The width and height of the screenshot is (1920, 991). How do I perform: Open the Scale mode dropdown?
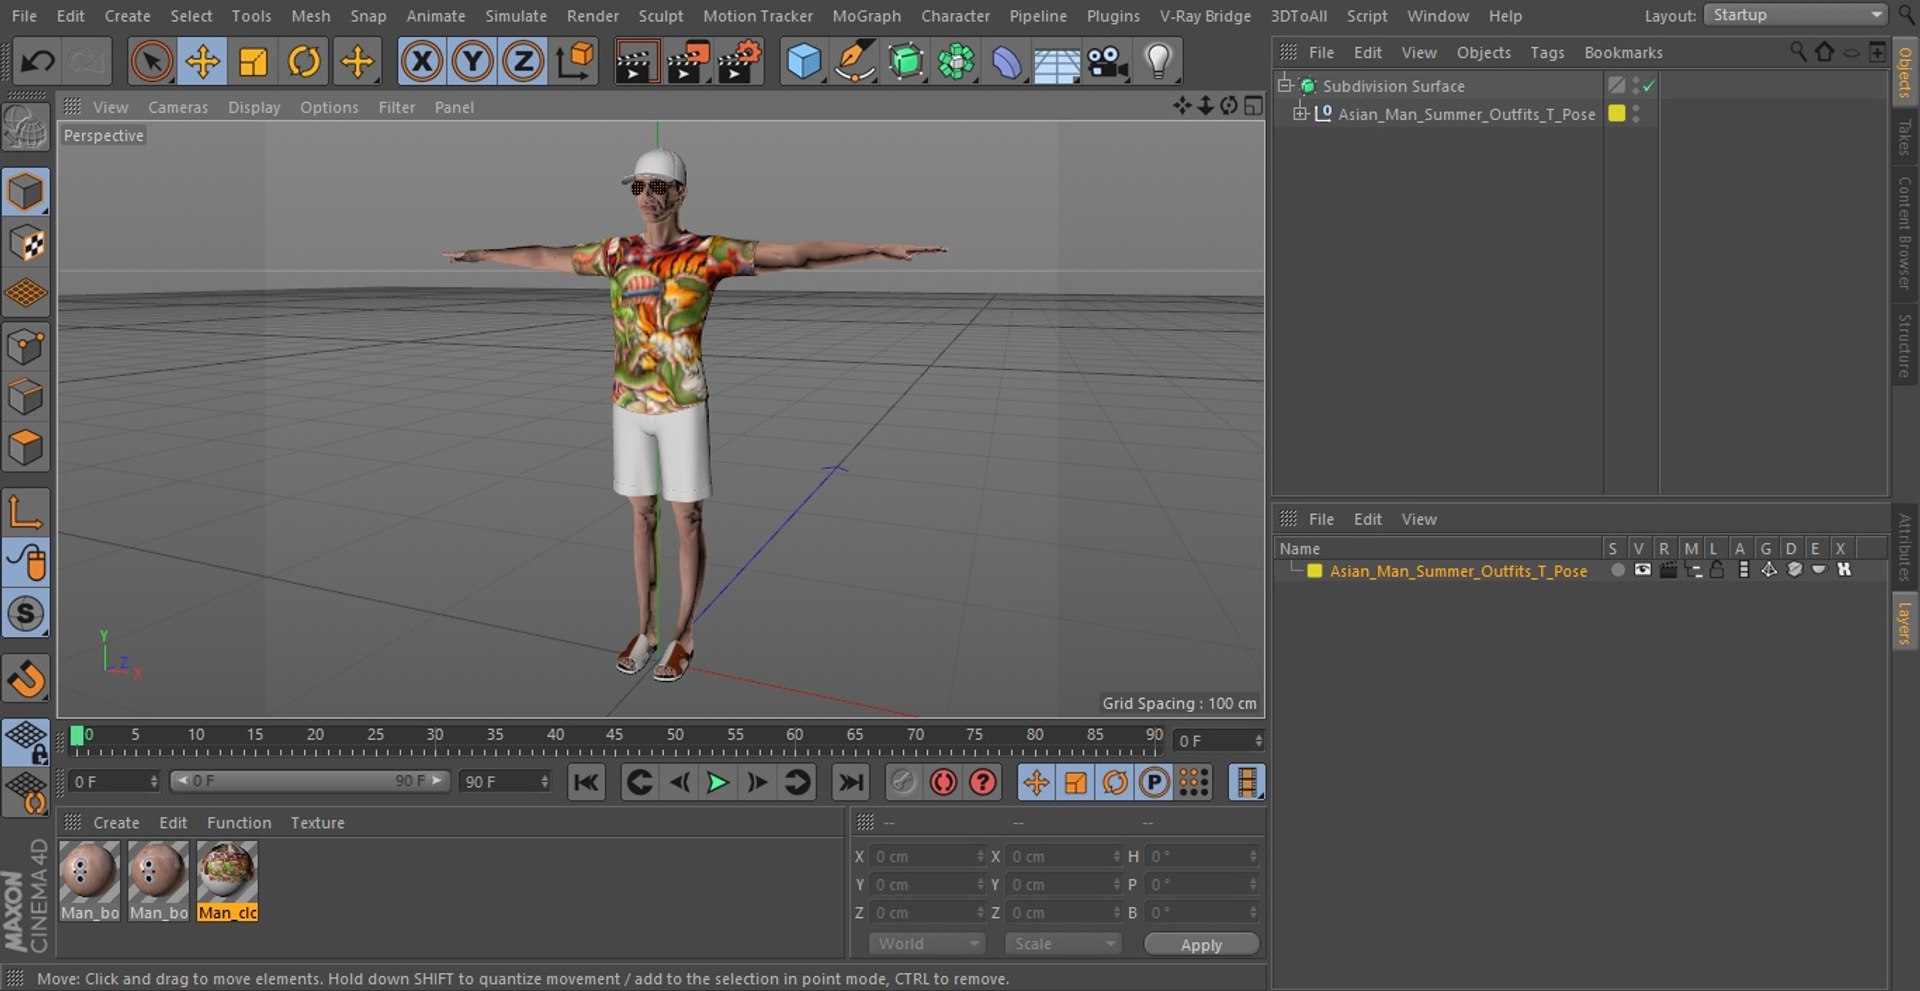pos(1063,944)
